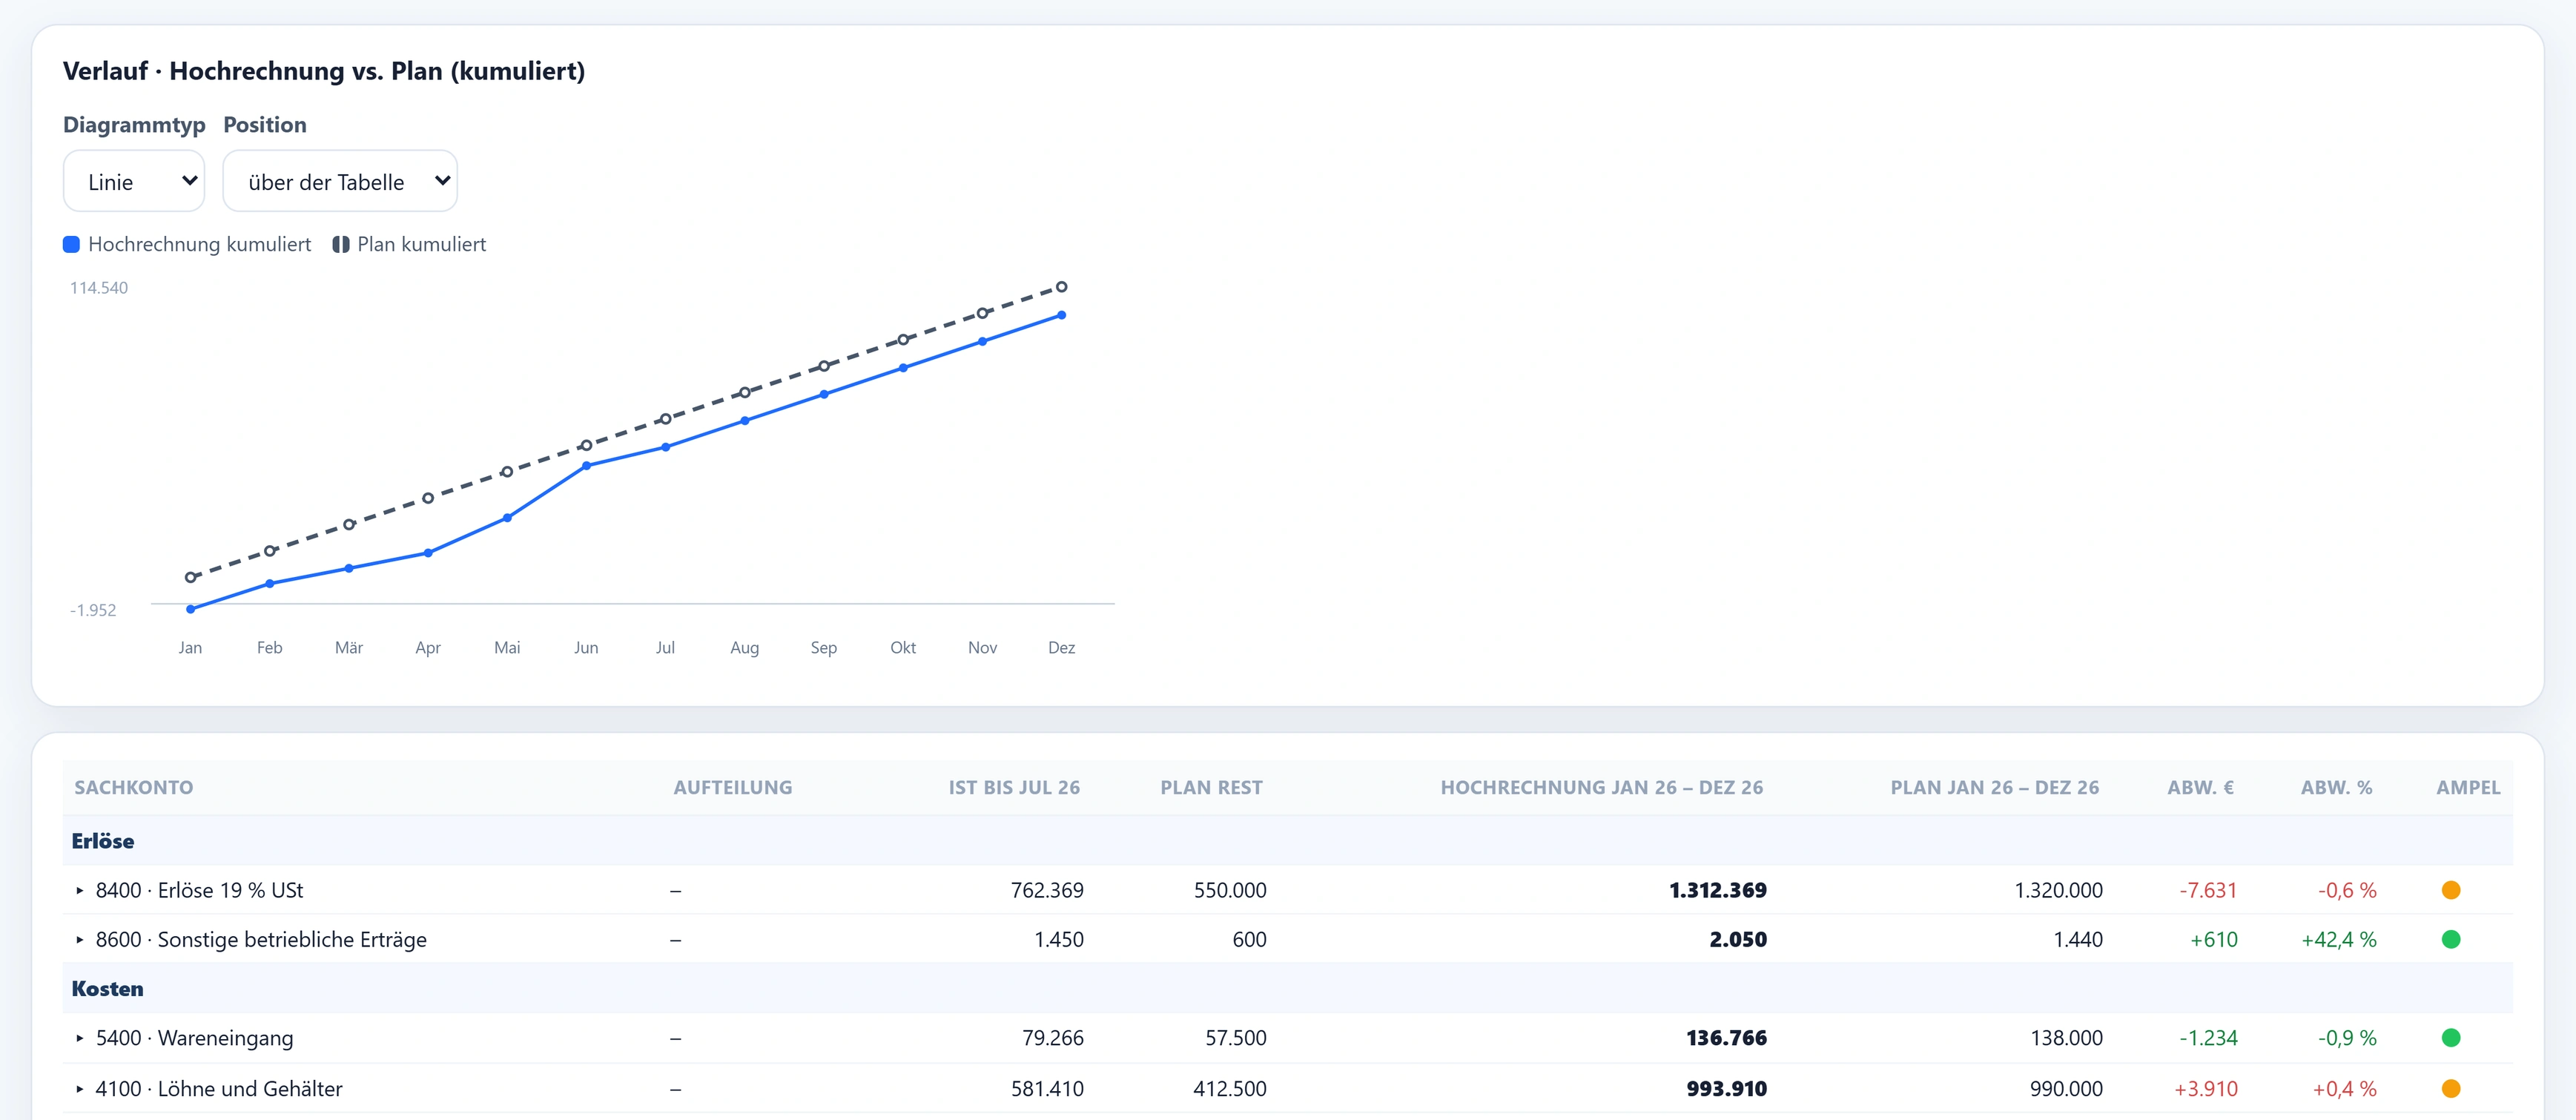Click the deviation -7.631
Viewport: 2576px width, 1120px height.
point(2208,890)
